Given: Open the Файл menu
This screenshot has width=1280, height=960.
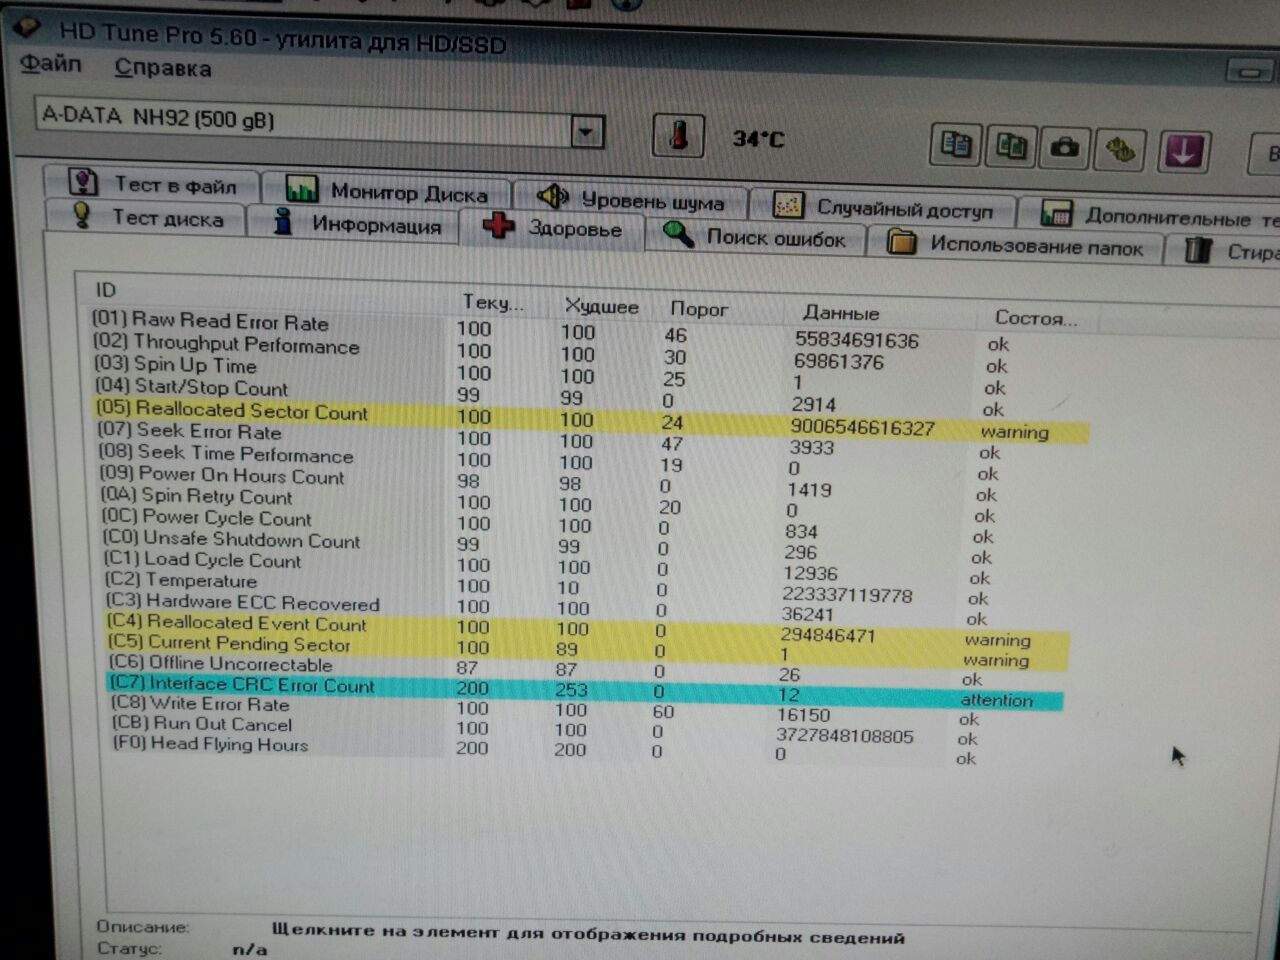Looking at the screenshot, I should click(51, 64).
